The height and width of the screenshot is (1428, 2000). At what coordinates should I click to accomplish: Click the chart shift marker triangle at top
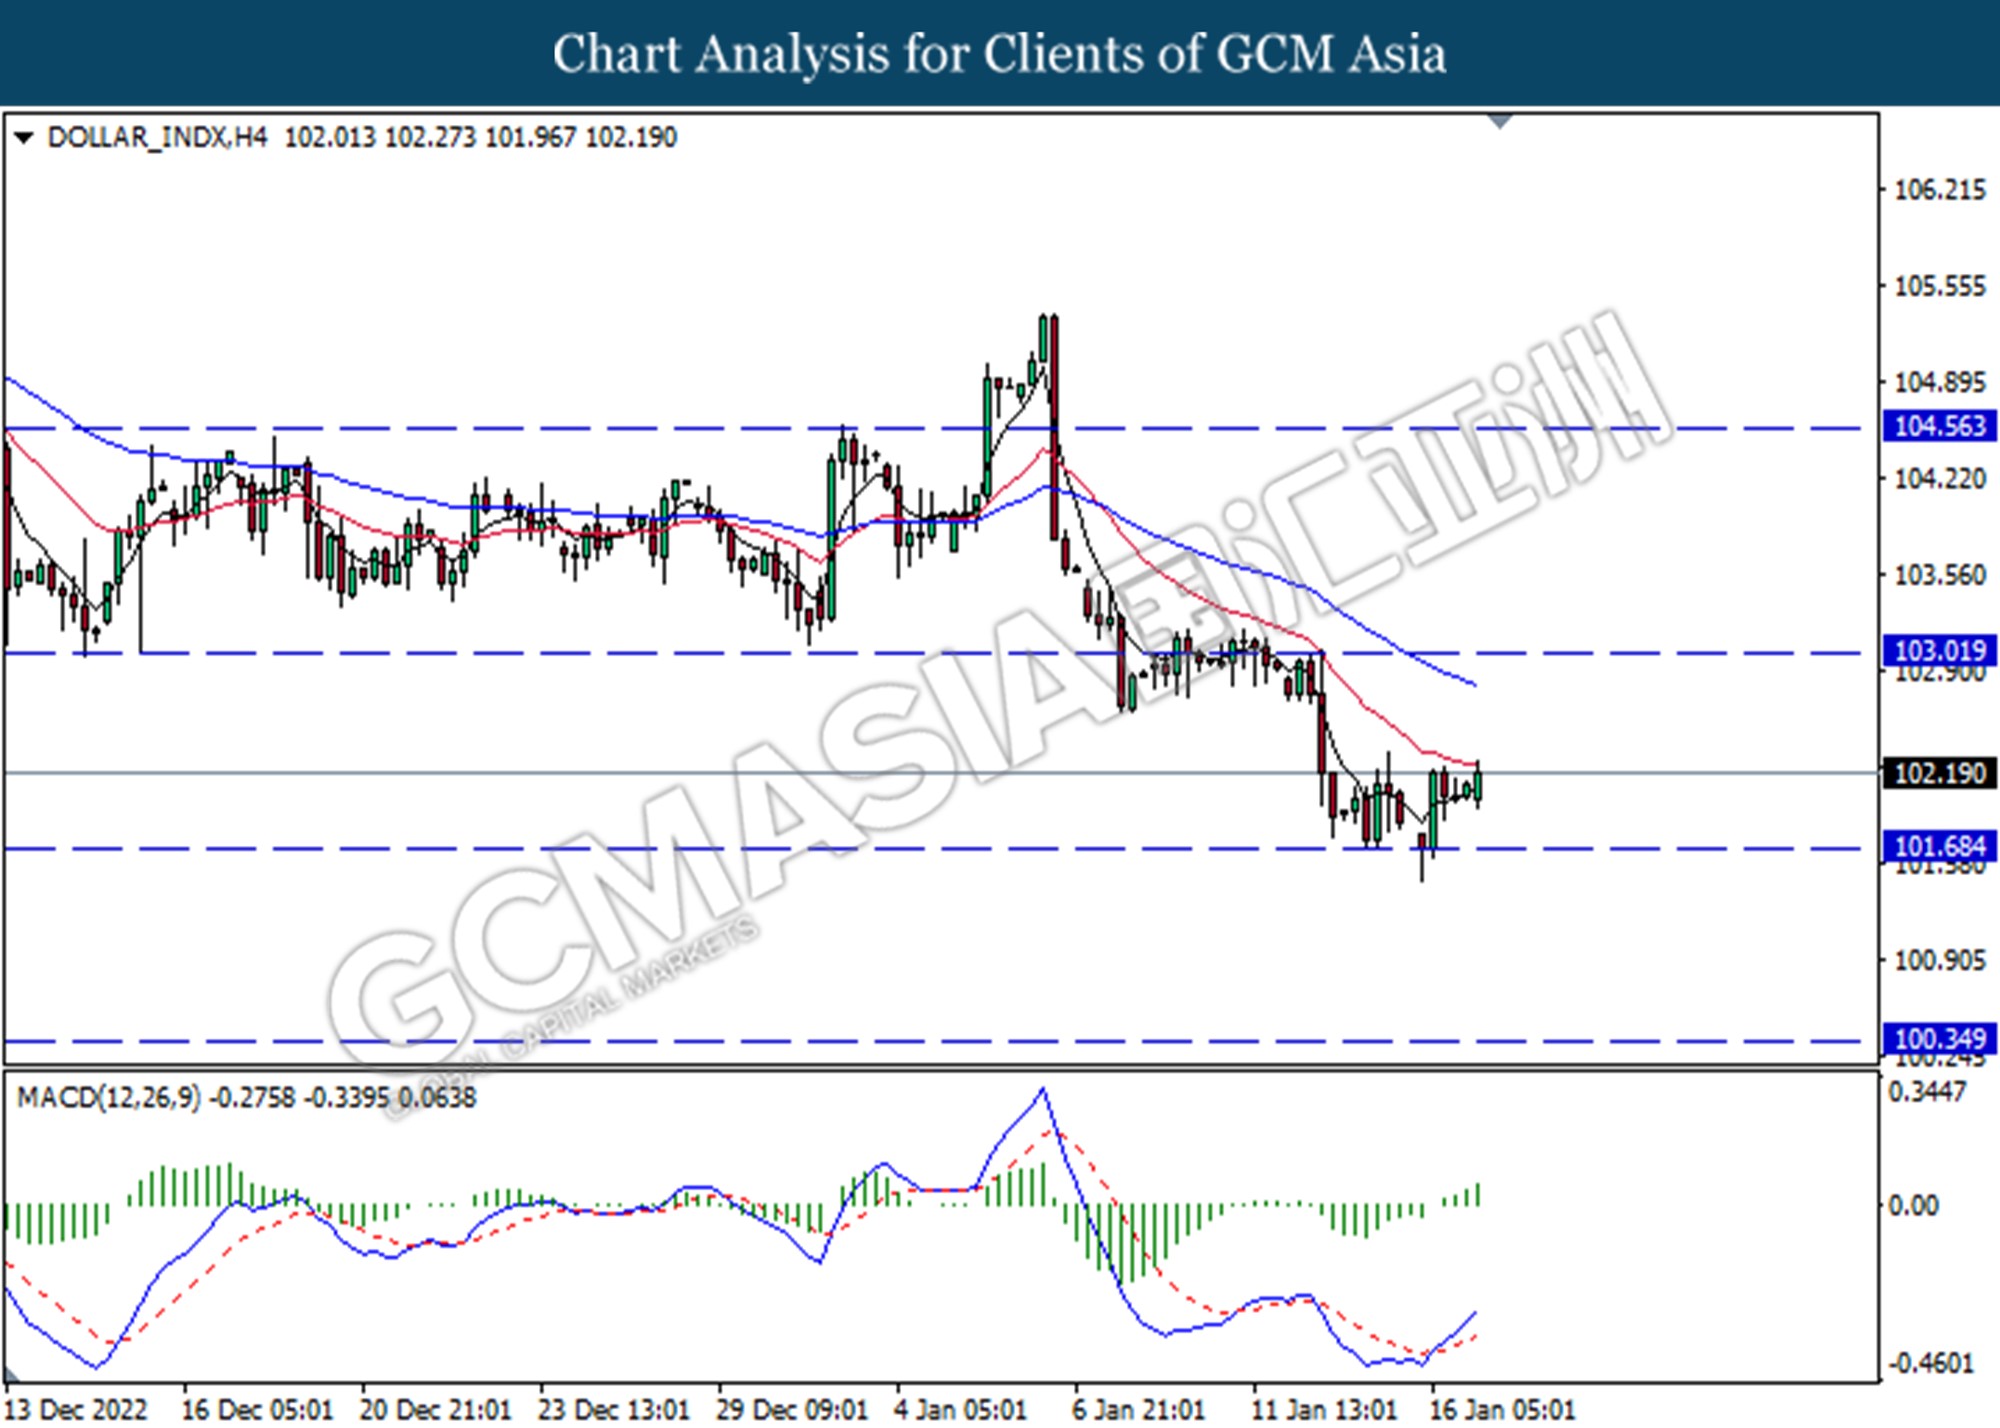(1500, 122)
